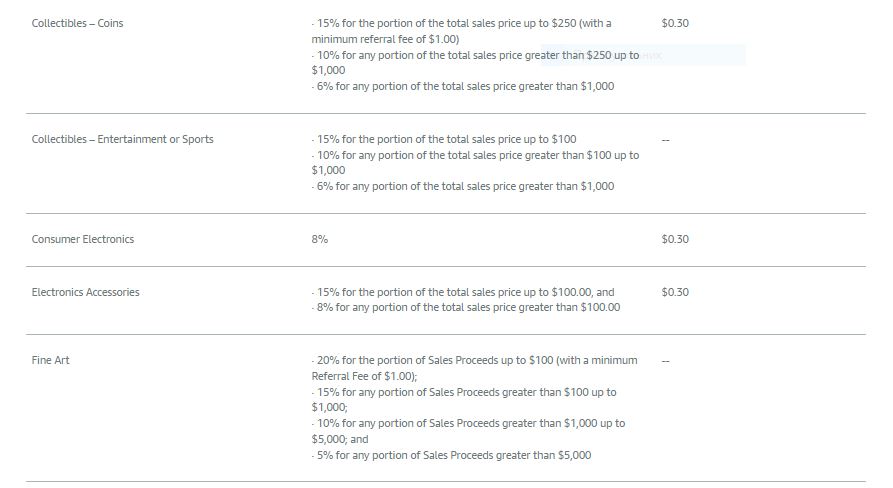Click the dashes in Entertainment or Sports row
Viewport: 893px width, 488px height.
pyautogui.click(x=666, y=140)
